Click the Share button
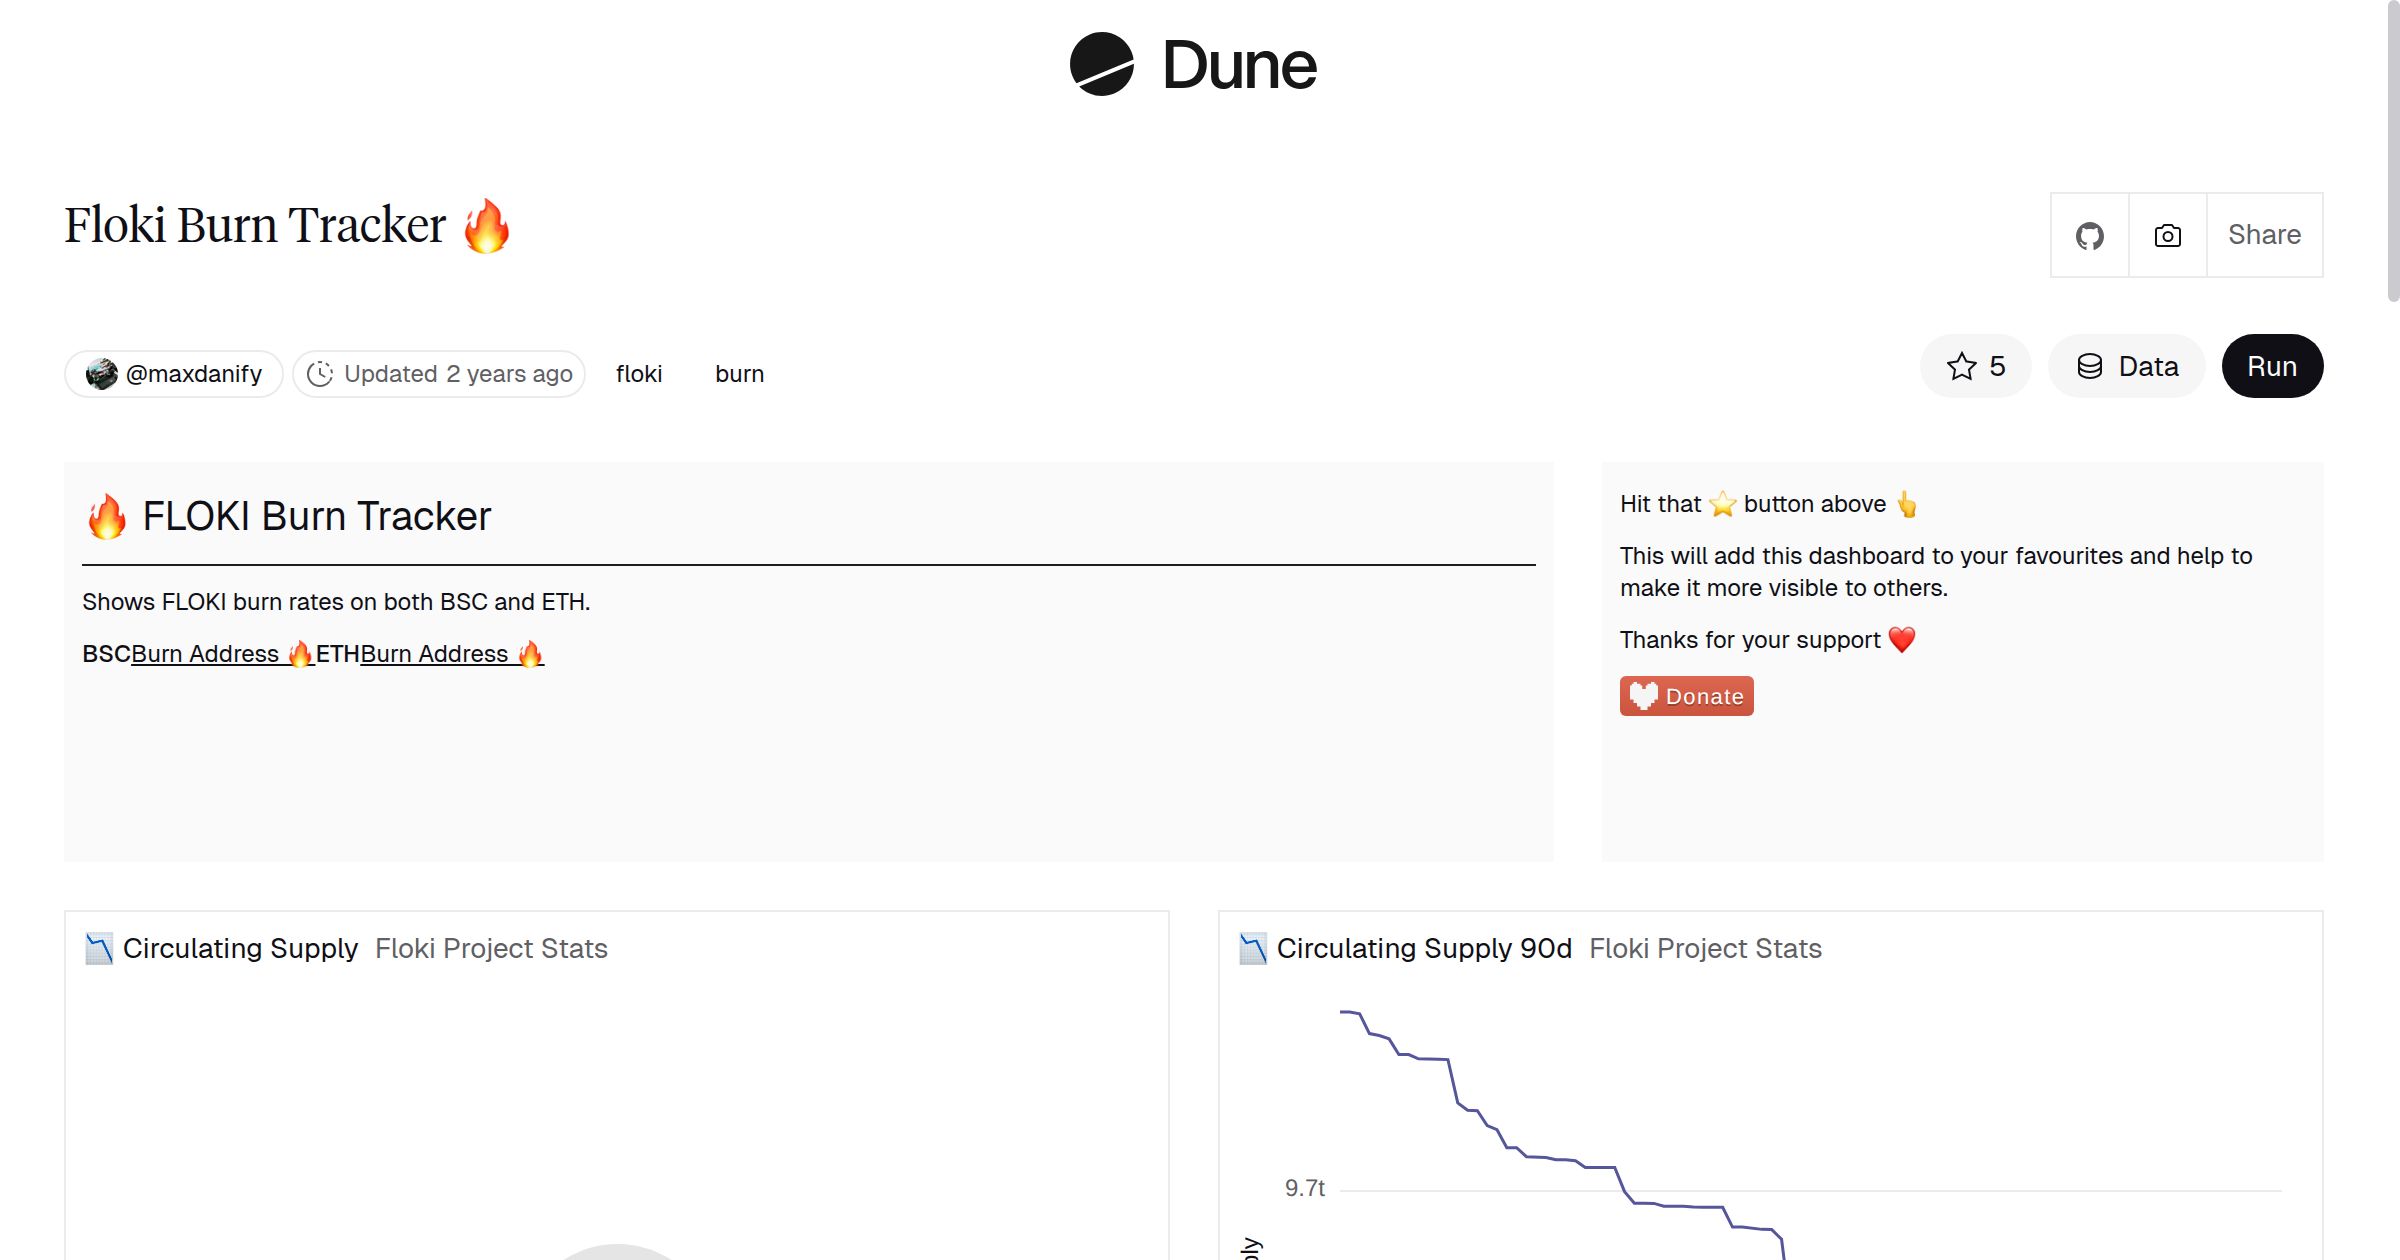The width and height of the screenshot is (2400, 1260). 2264,234
